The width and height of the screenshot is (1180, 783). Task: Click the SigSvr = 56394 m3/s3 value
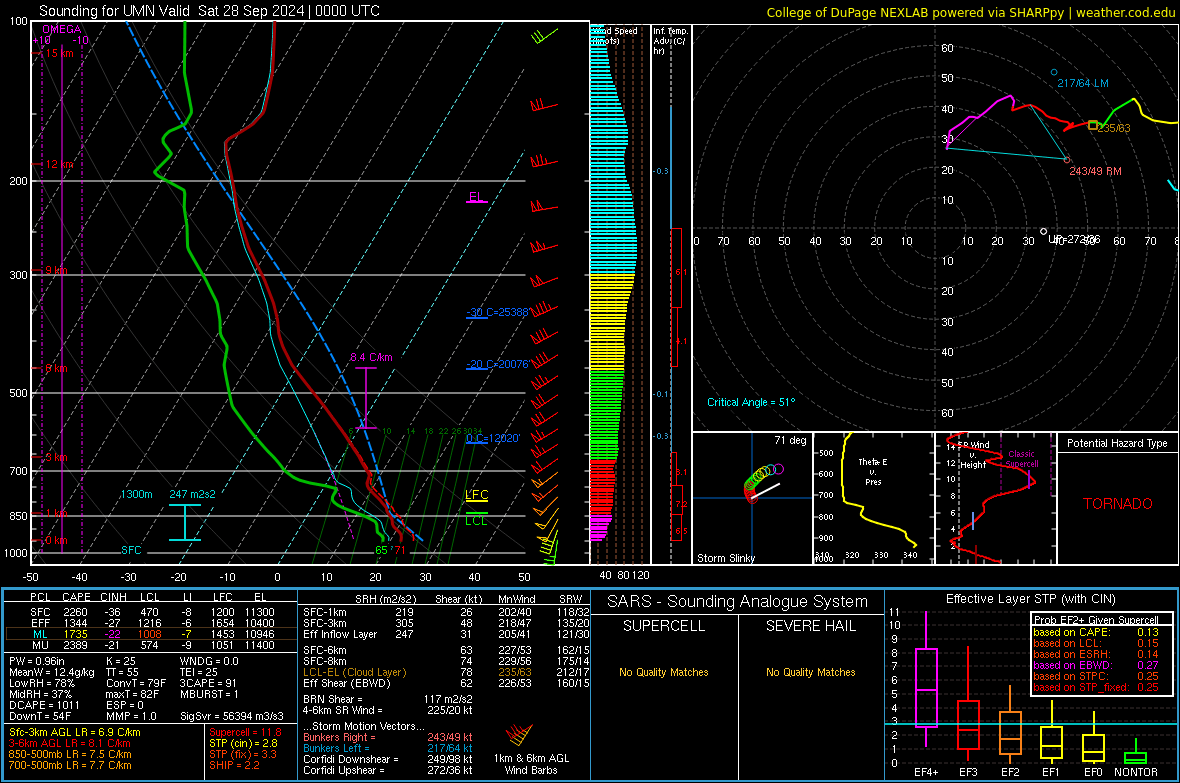click(232, 716)
